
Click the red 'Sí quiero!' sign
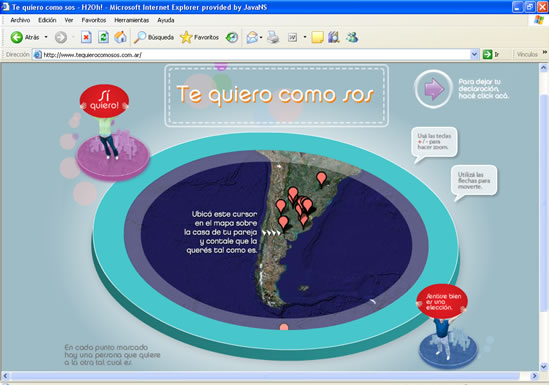pyautogui.click(x=104, y=101)
